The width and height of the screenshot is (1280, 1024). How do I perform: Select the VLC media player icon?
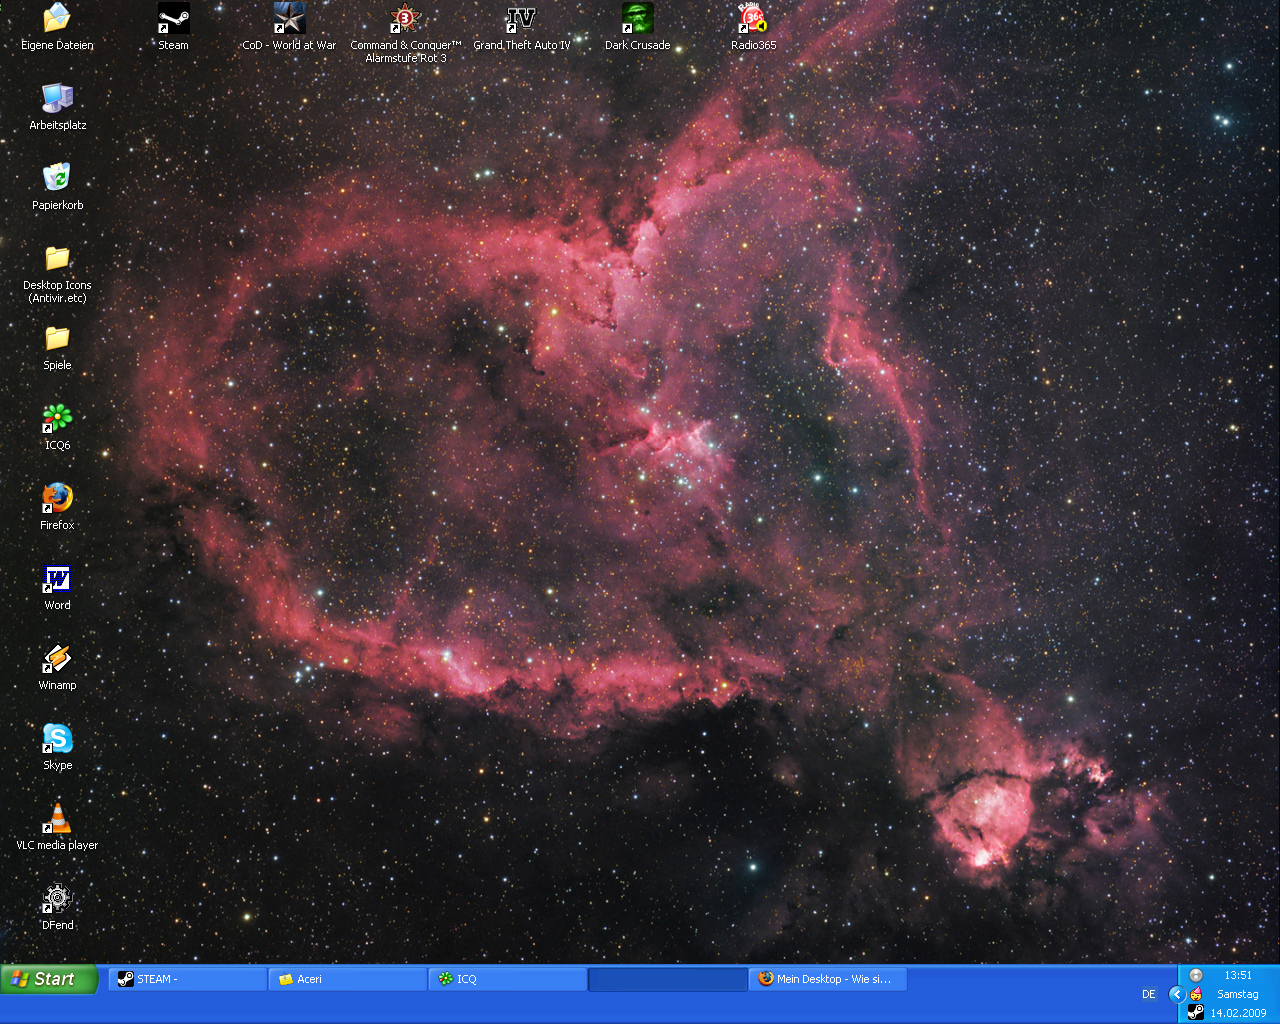point(57,819)
